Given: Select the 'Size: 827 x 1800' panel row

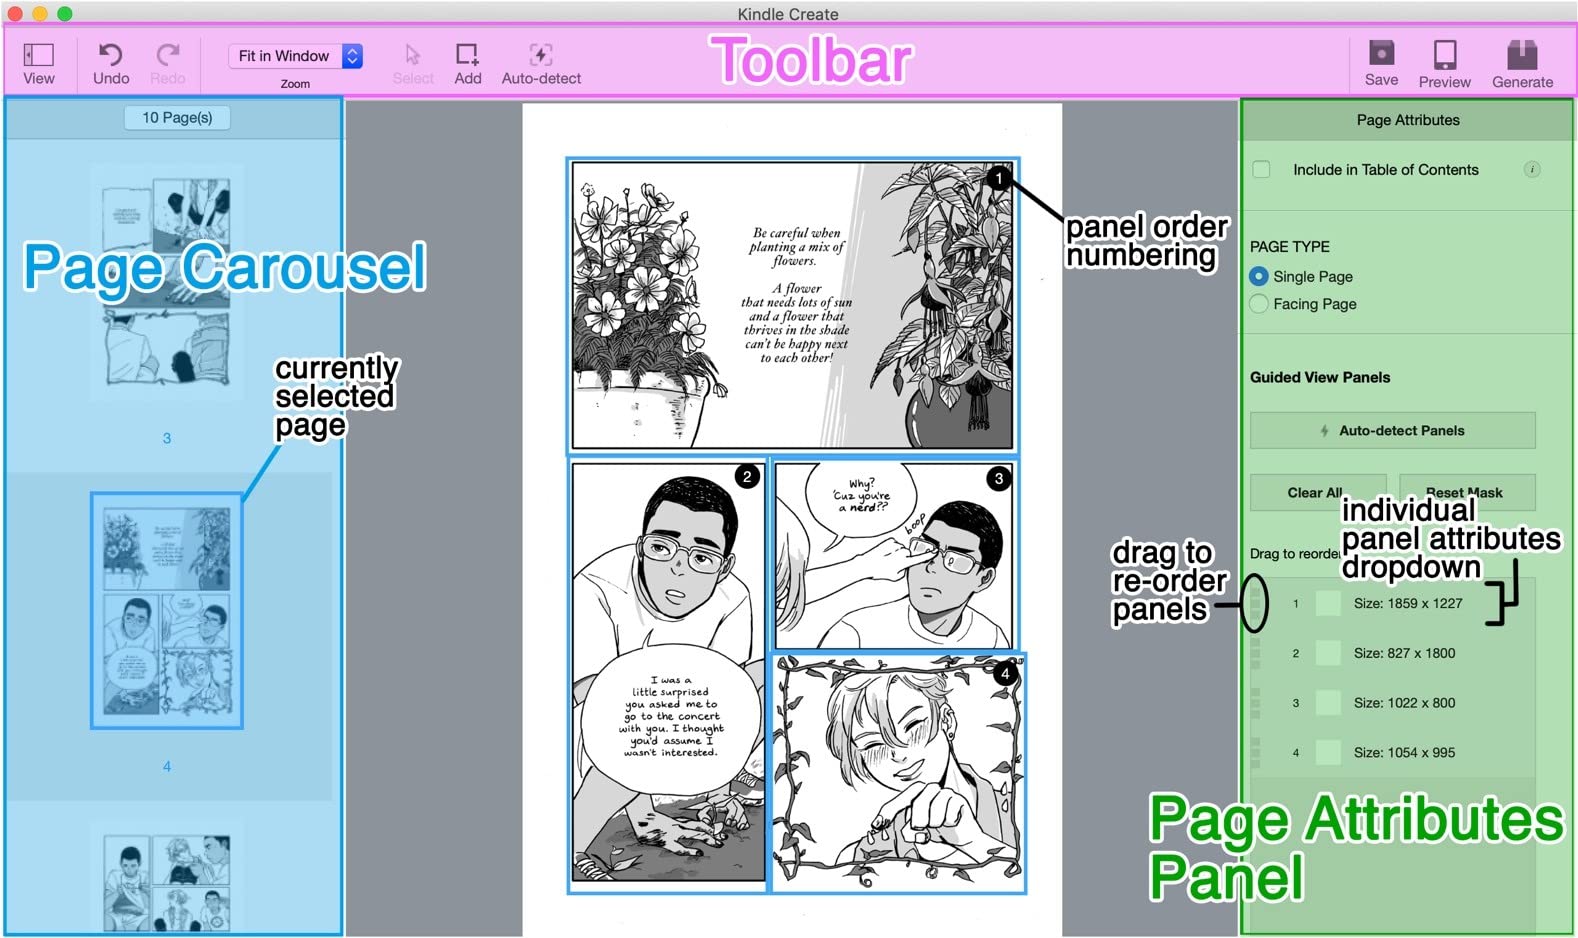Looking at the screenshot, I should (x=1392, y=653).
